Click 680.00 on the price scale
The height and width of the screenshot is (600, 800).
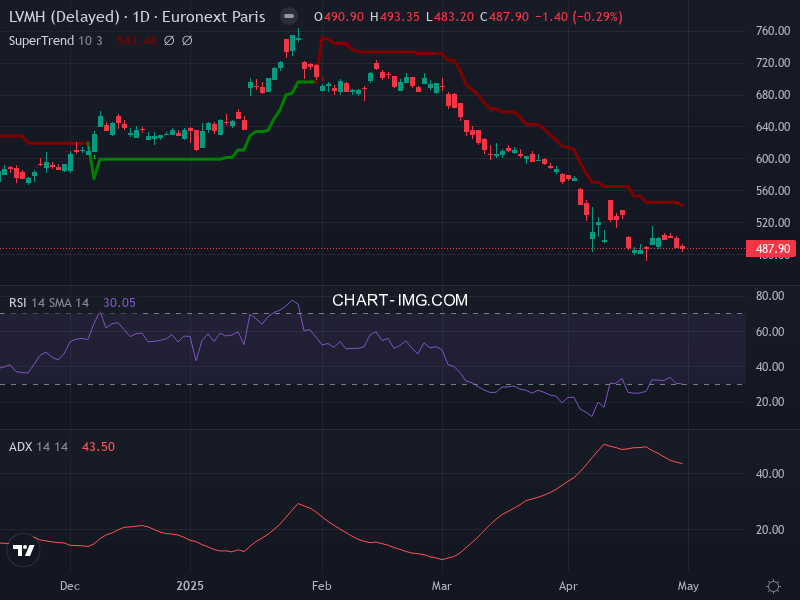pyautogui.click(x=773, y=95)
